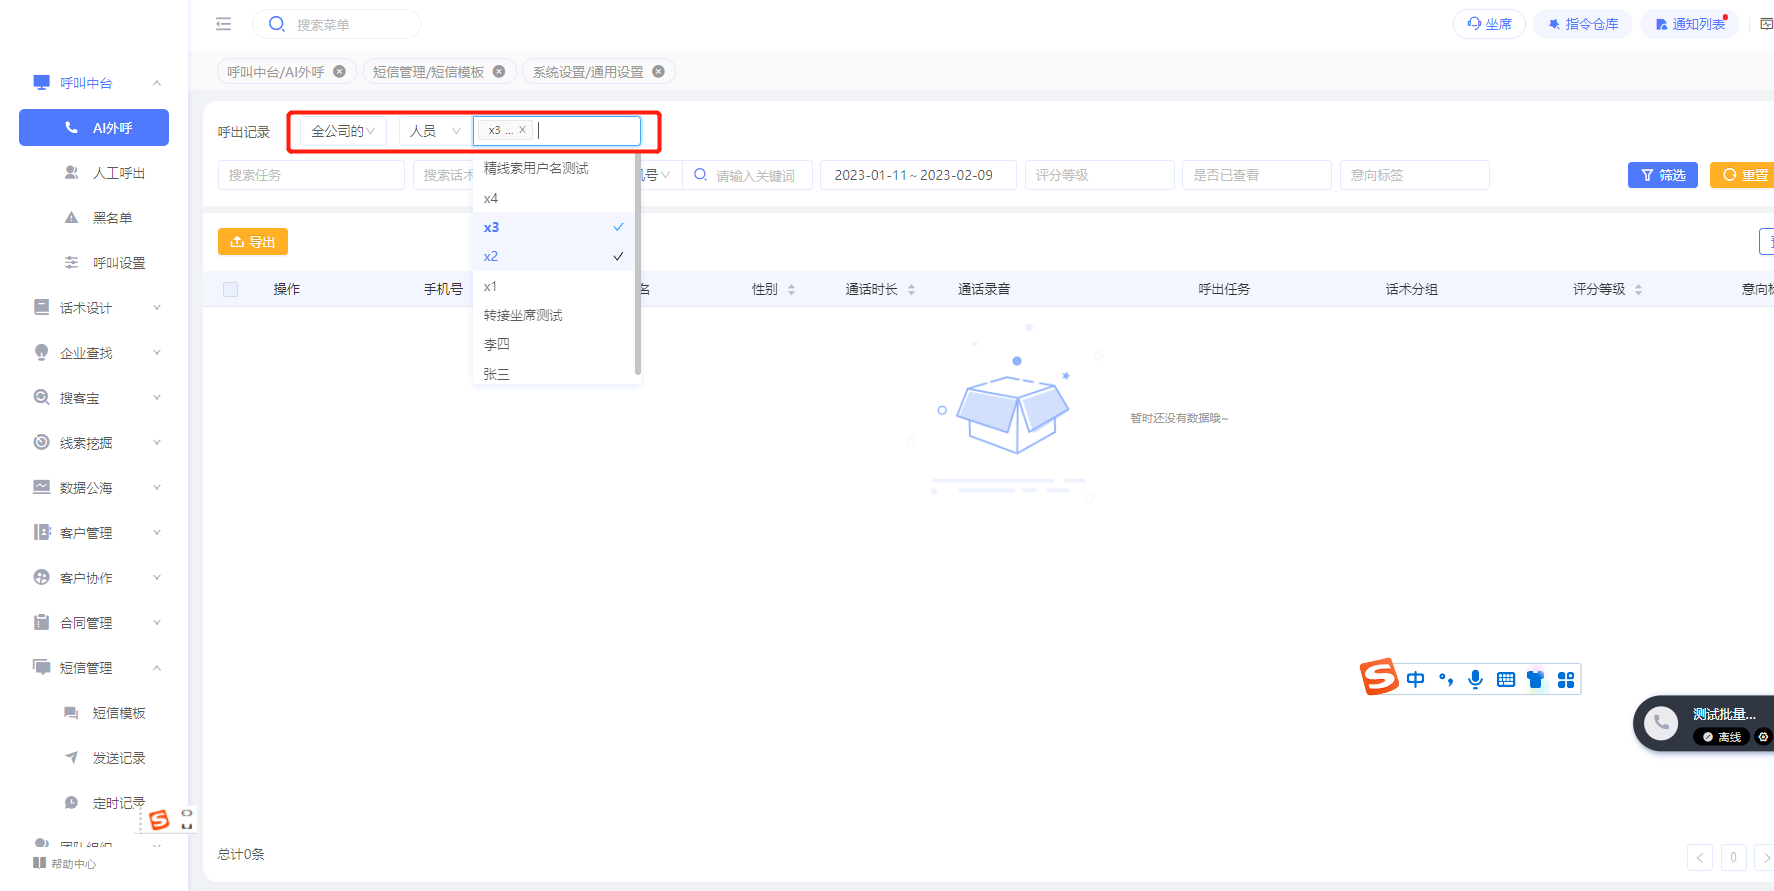Screen dimensions: 1774x891
Task: Open the 人员 type dropdown
Action: click(x=435, y=131)
